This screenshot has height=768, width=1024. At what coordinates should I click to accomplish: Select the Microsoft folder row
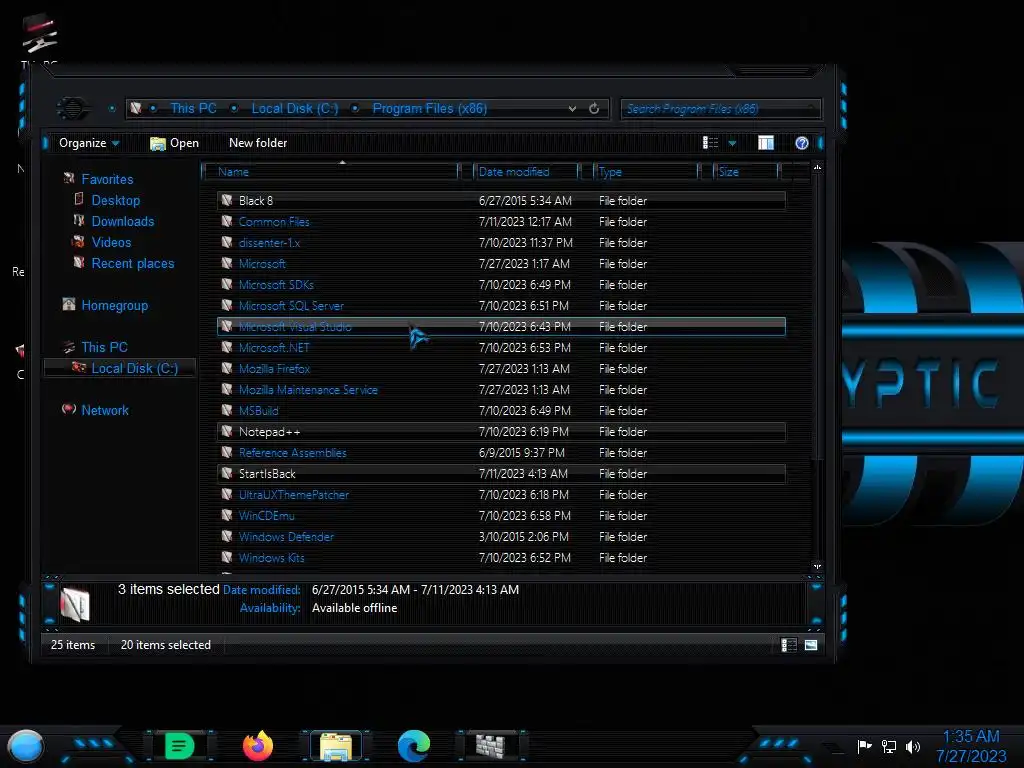[x=501, y=264]
